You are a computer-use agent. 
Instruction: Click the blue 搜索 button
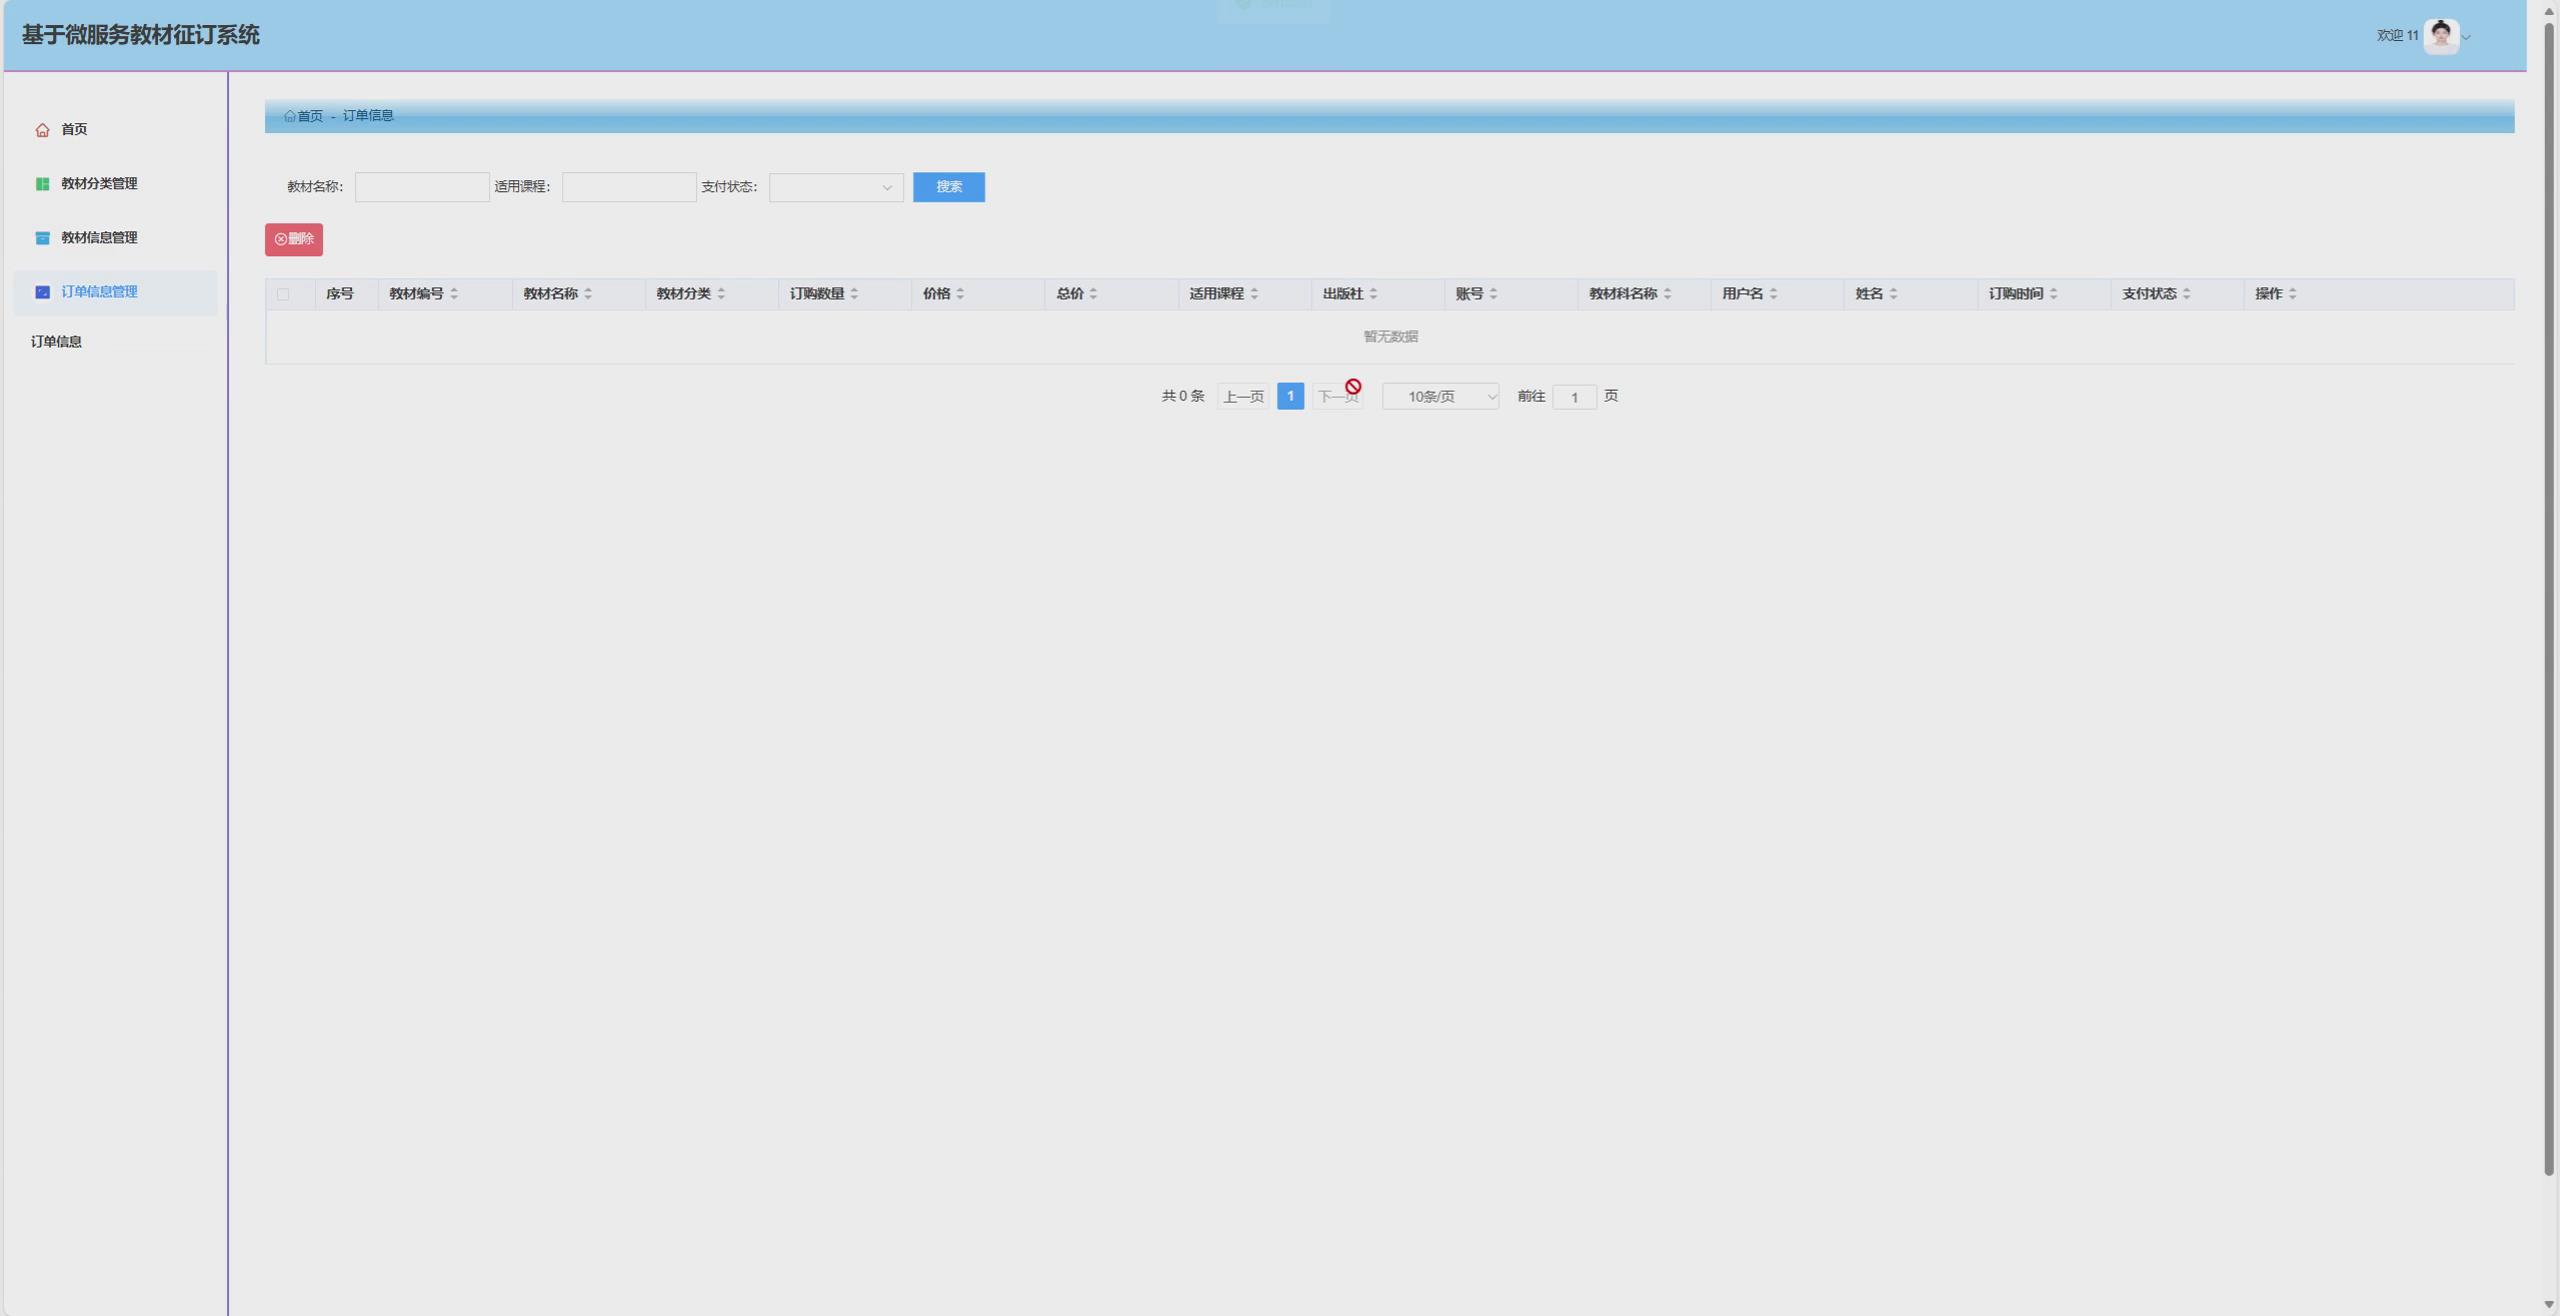(x=948, y=187)
